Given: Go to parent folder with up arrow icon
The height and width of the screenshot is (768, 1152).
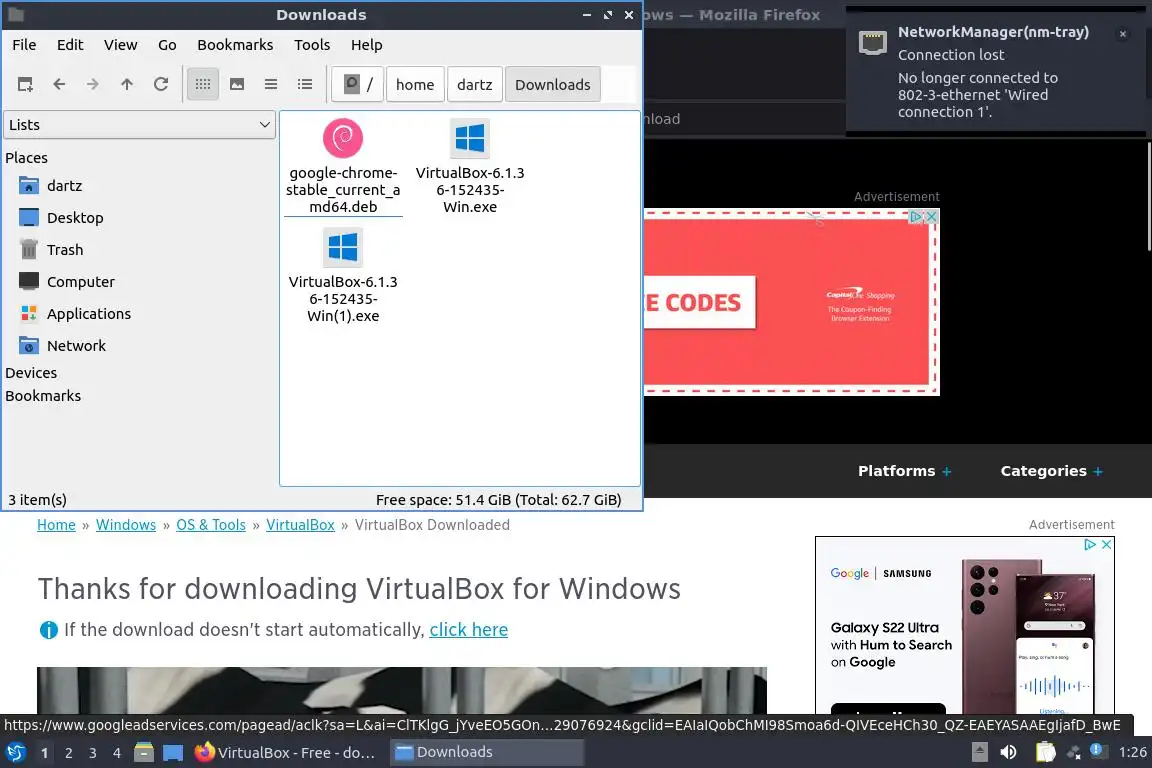Looking at the screenshot, I should click(x=127, y=85).
